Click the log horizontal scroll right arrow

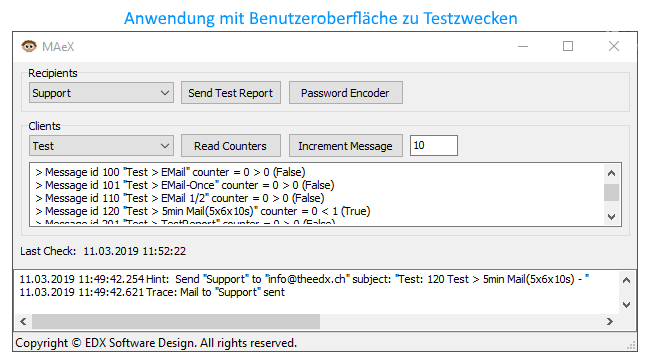pos(610,321)
